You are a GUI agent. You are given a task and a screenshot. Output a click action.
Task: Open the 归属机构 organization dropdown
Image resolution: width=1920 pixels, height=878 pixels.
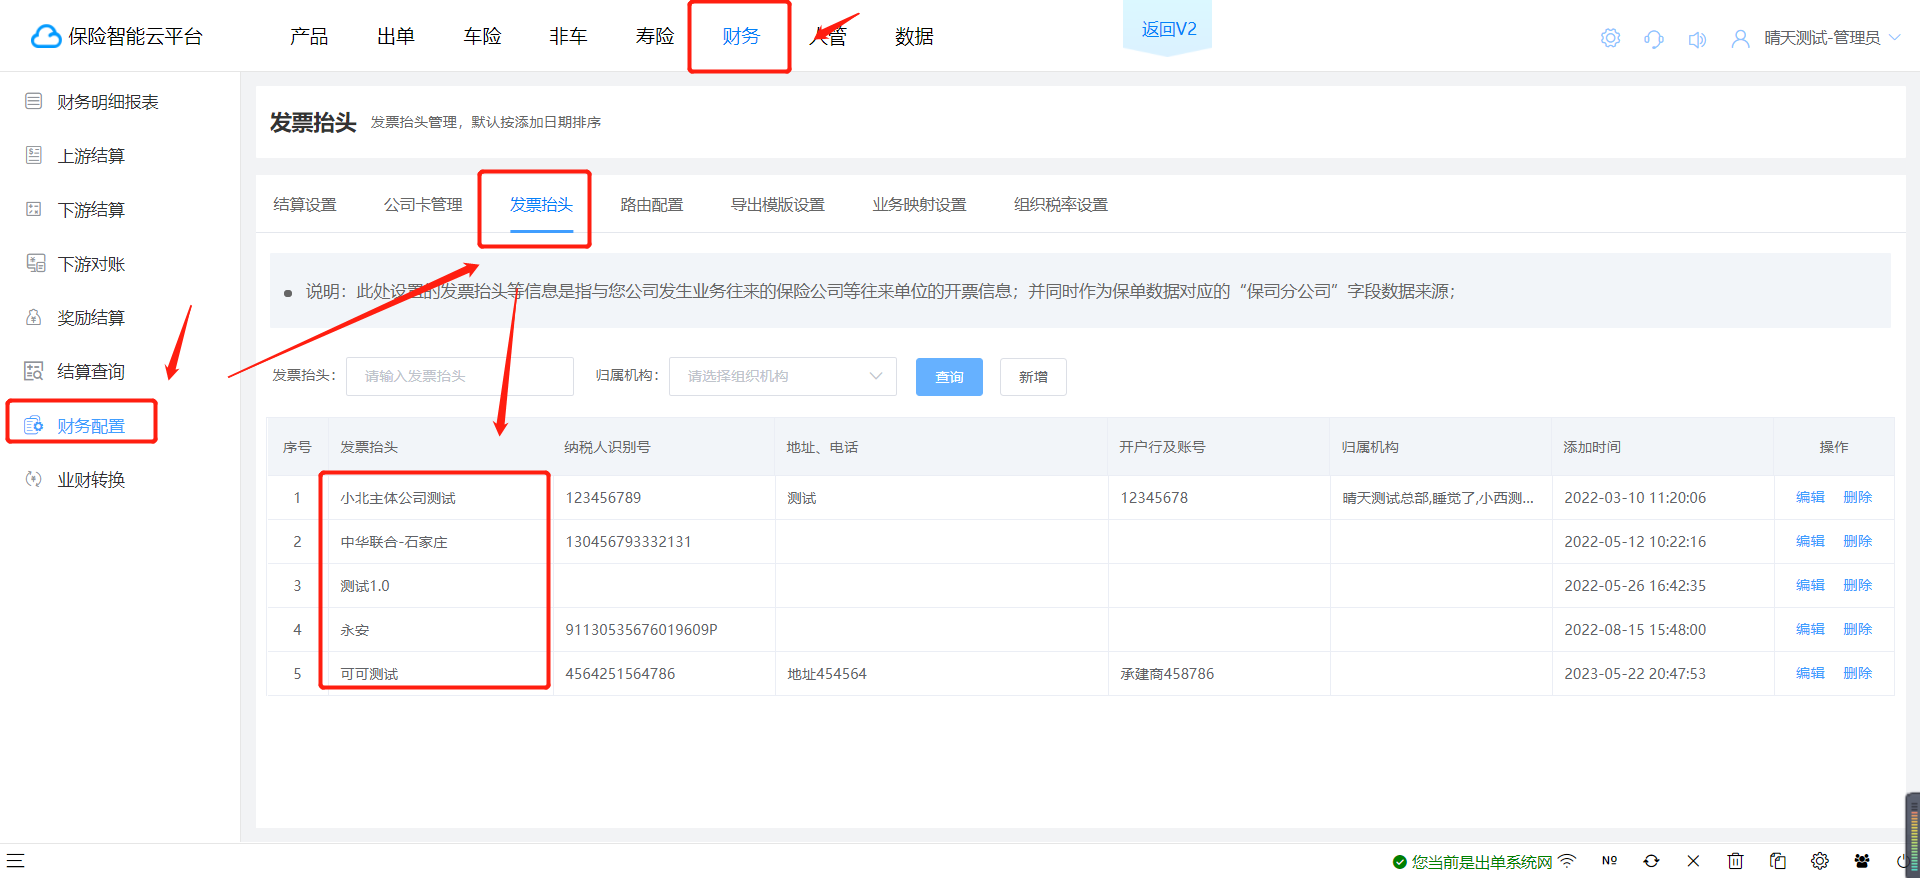click(783, 376)
